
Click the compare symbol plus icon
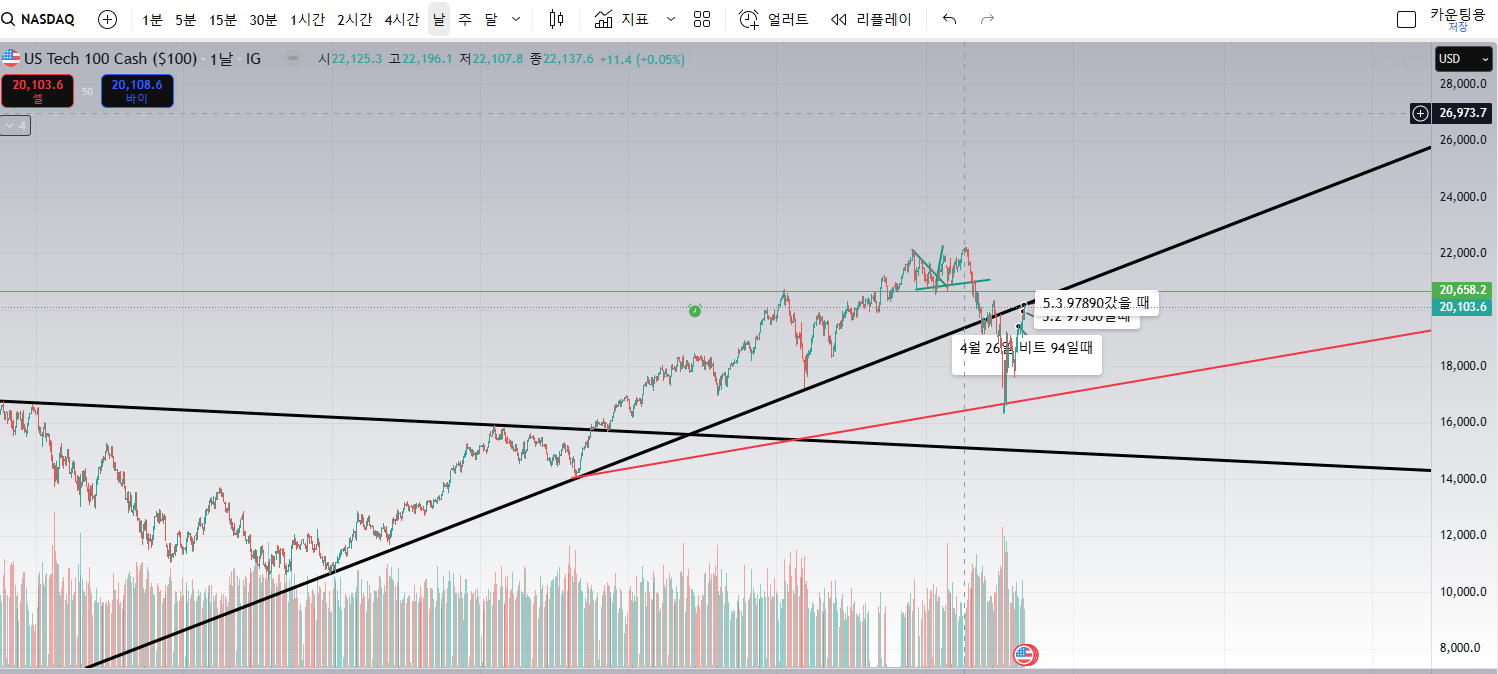tap(107, 19)
